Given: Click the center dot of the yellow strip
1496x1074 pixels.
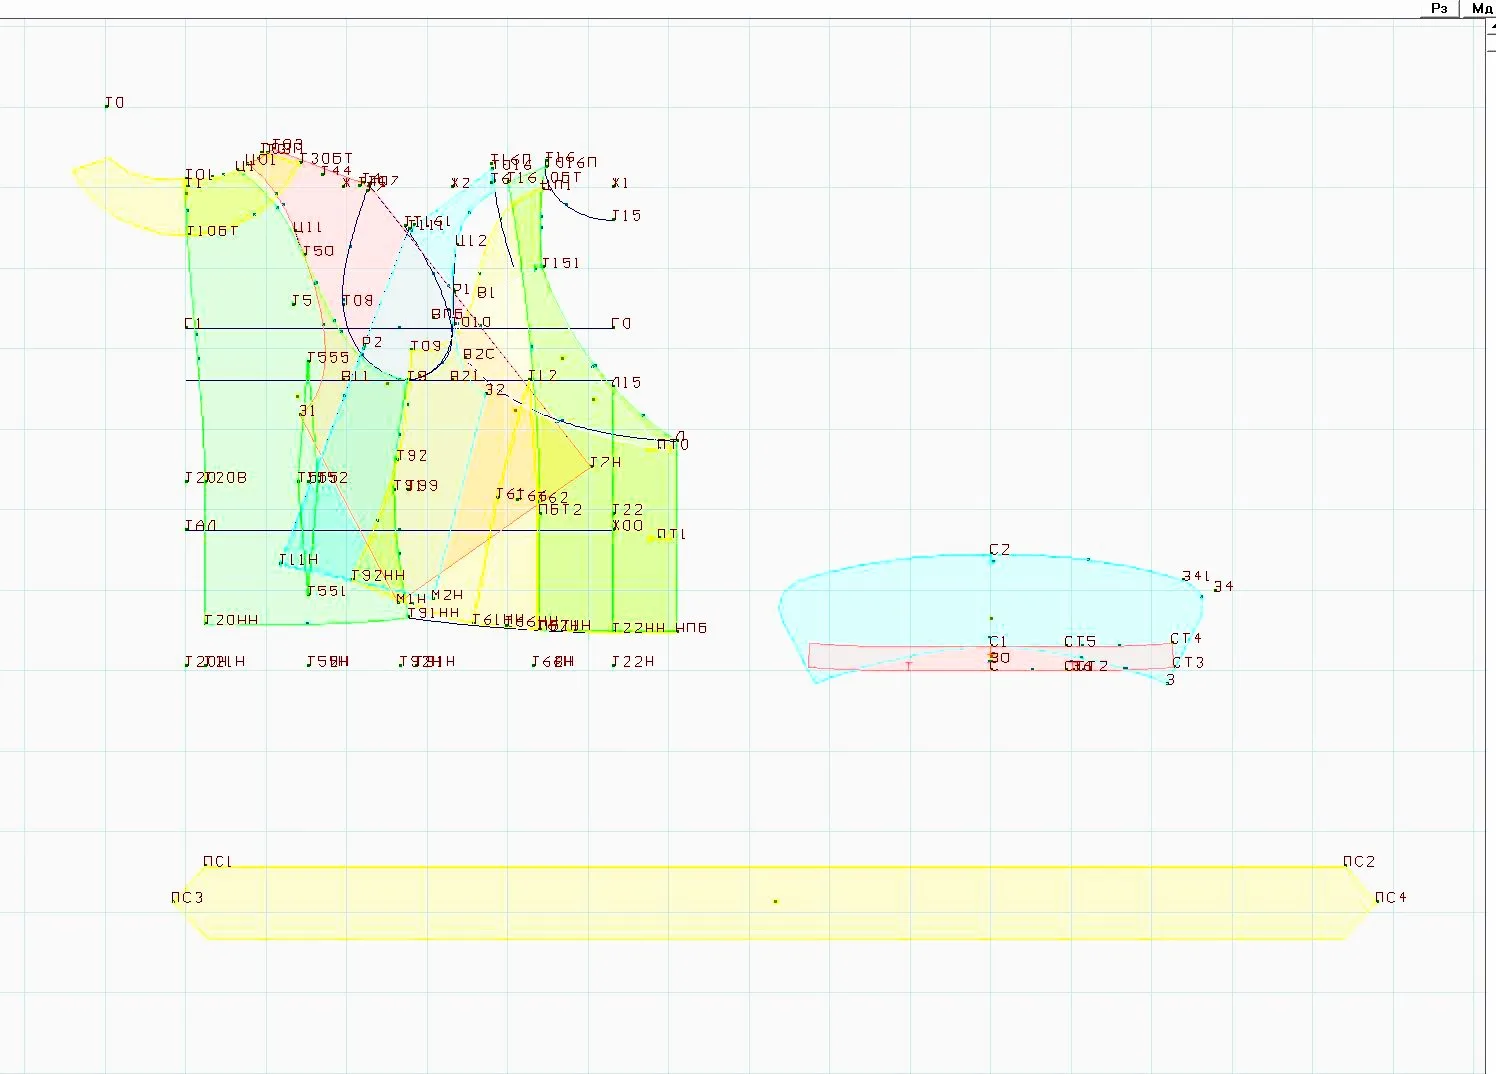Looking at the screenshot, I should point(775,901).
